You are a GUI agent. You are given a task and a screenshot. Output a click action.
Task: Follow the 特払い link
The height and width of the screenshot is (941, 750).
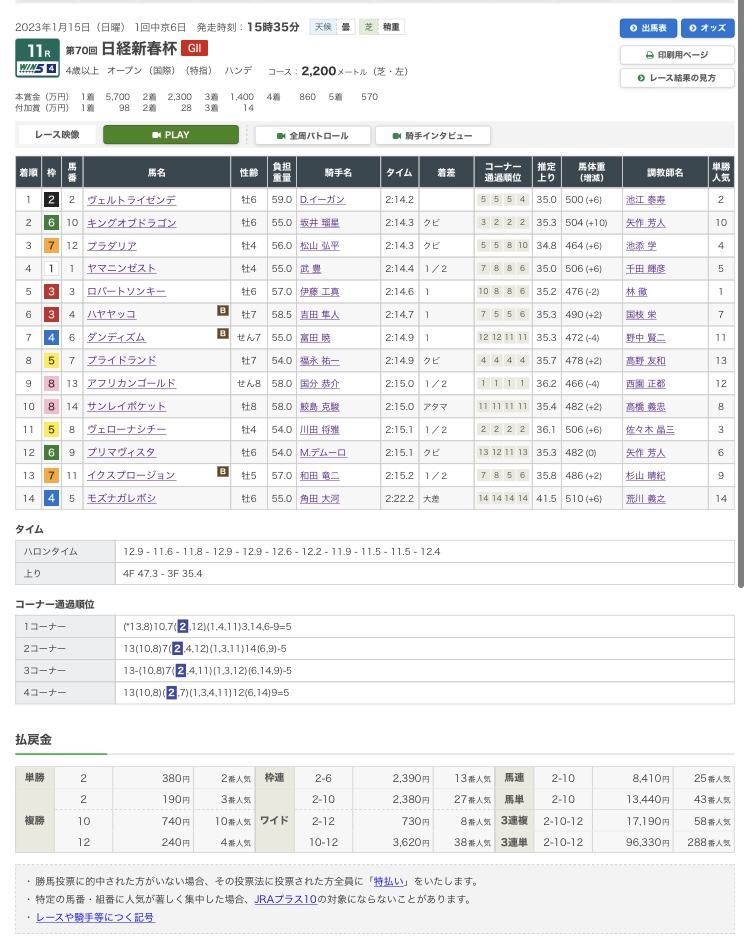388,882
